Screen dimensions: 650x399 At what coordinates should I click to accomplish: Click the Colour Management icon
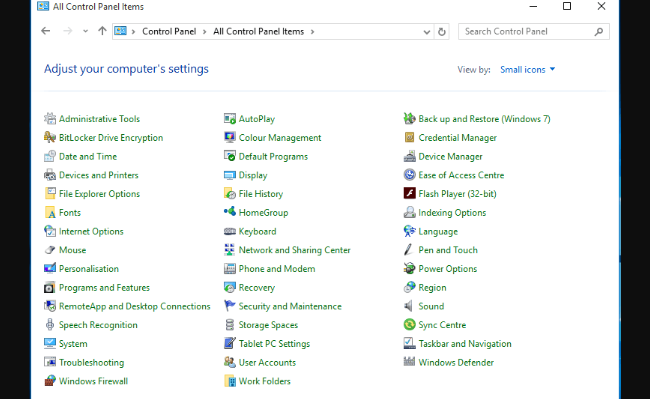pos(230,138)
